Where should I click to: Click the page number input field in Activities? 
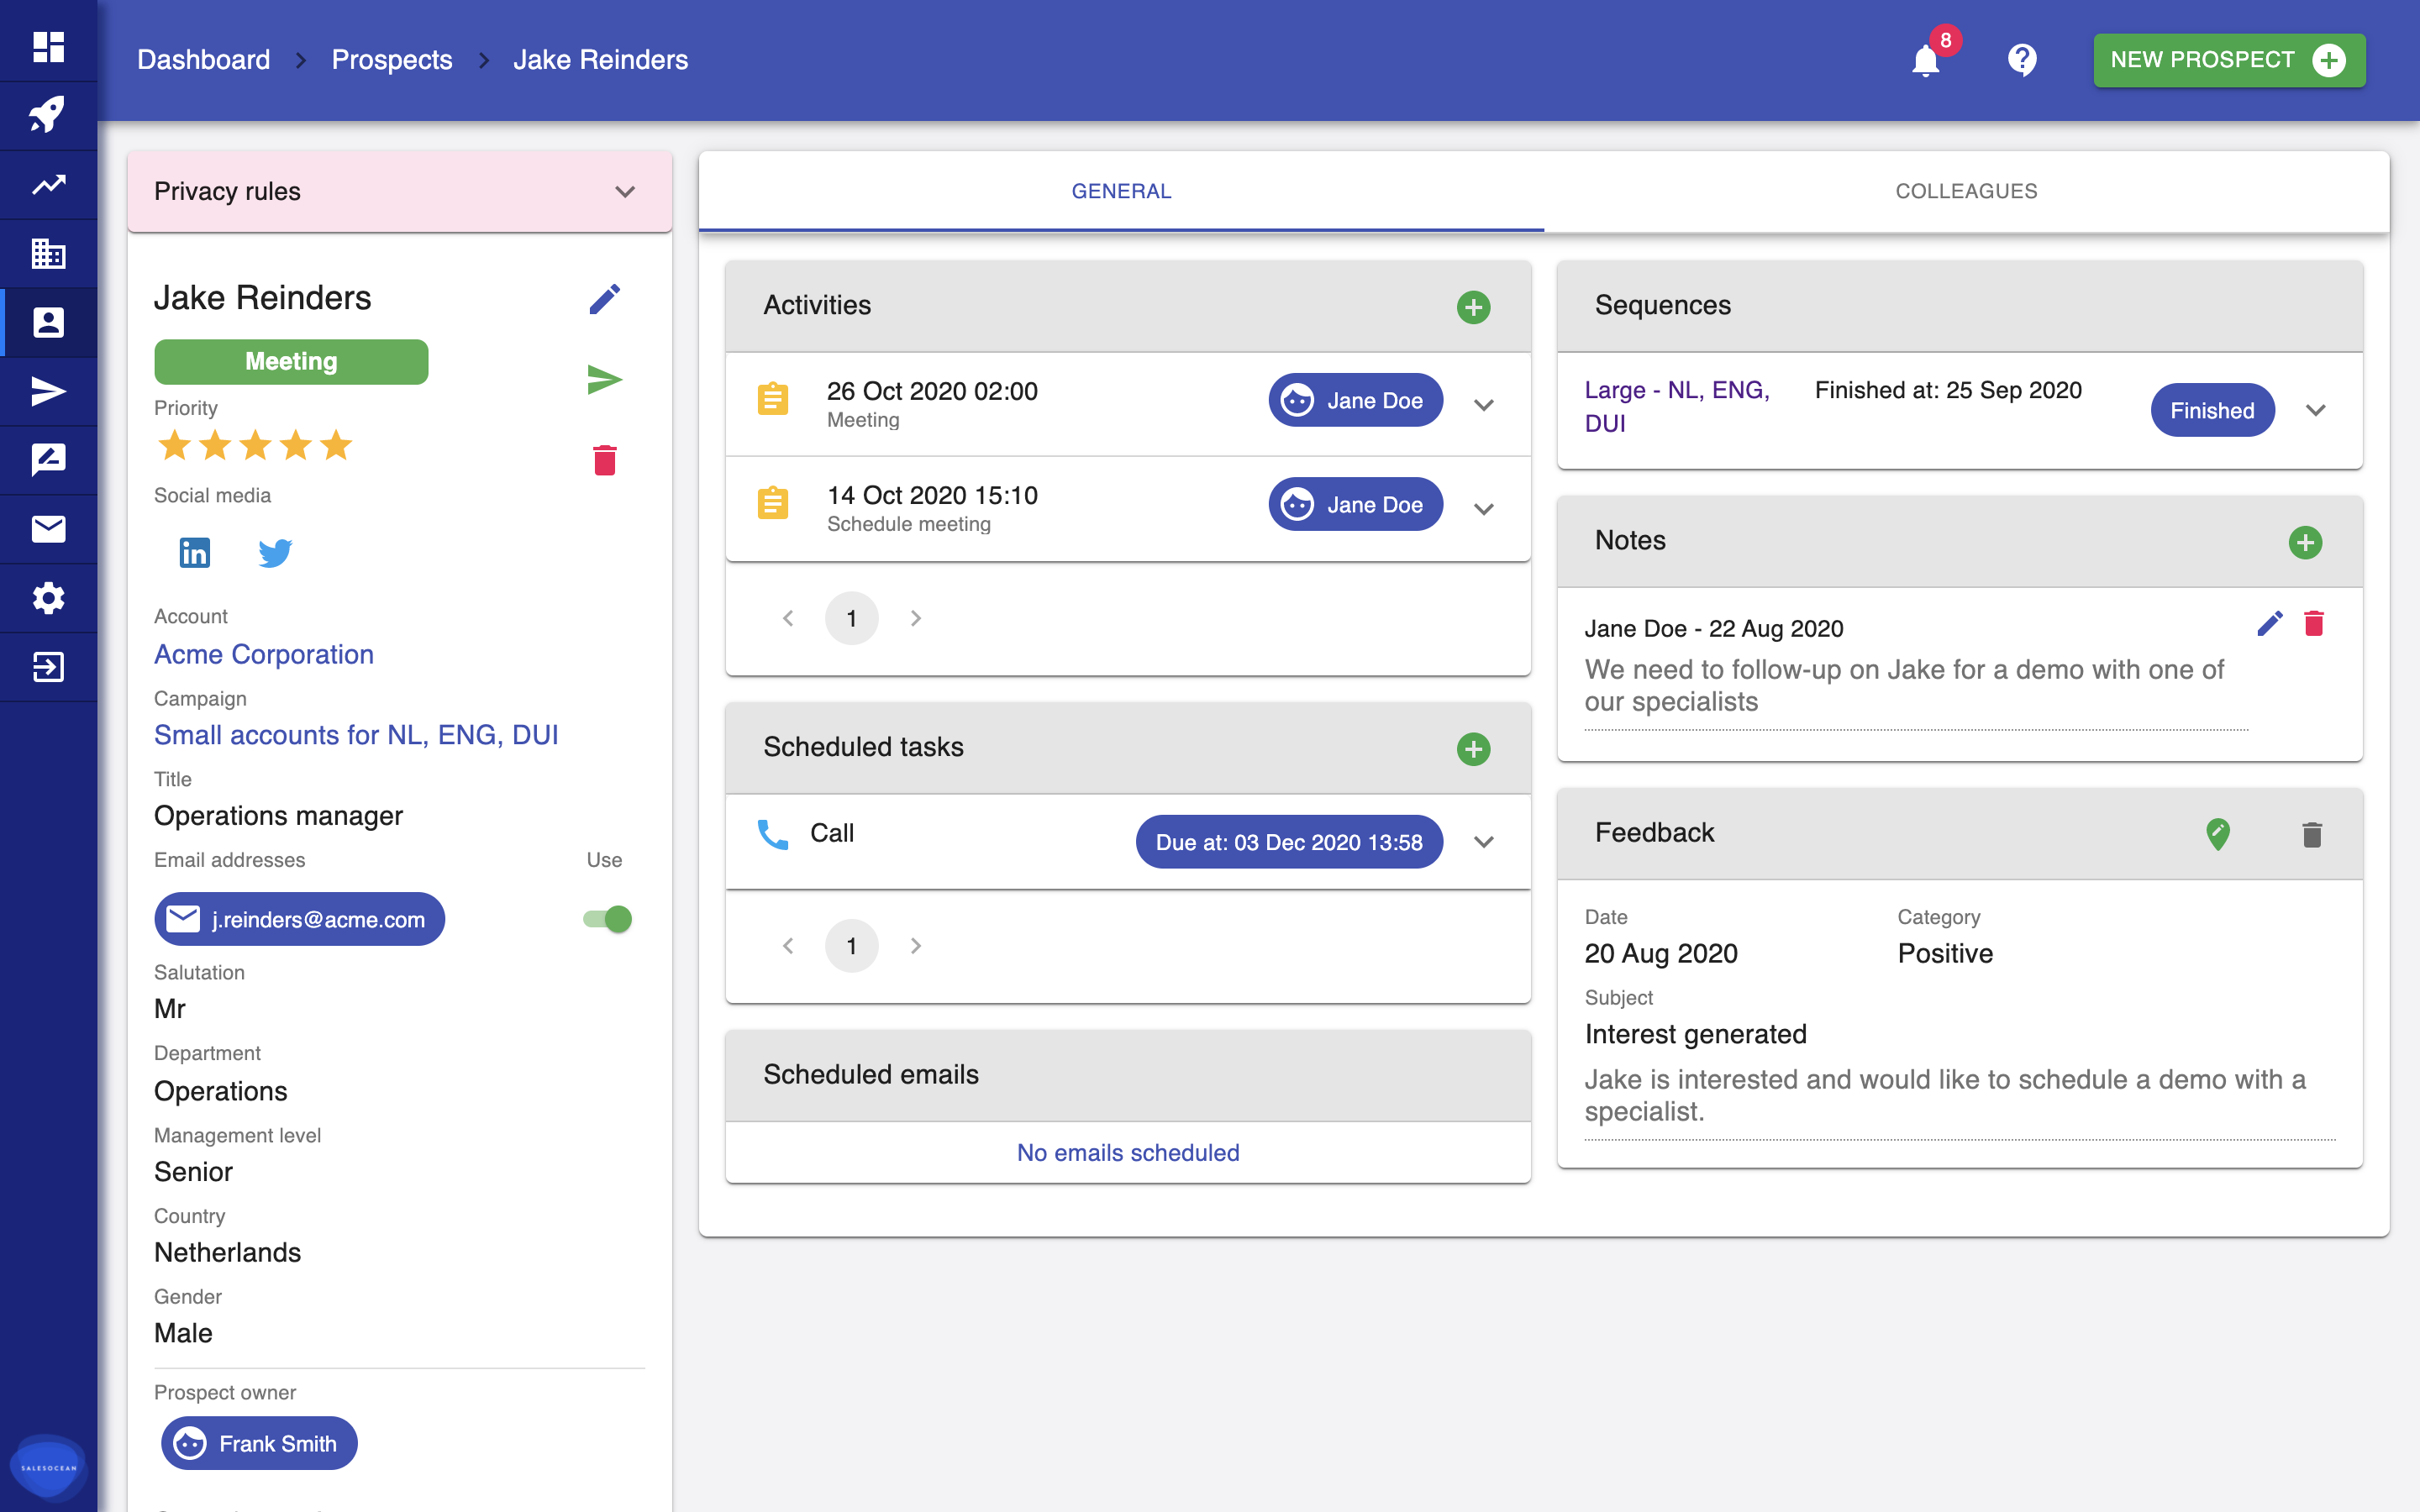(854, 617)
